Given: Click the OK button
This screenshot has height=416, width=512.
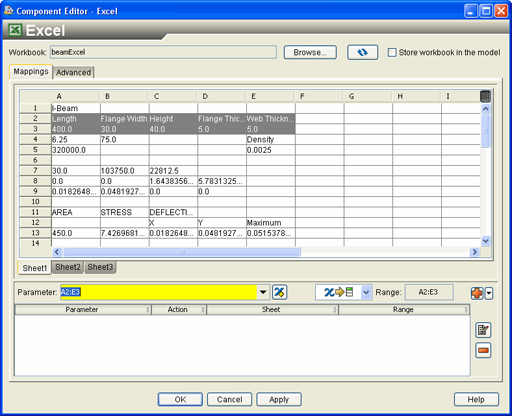Looking at the screenshot, I should [180, 399].
